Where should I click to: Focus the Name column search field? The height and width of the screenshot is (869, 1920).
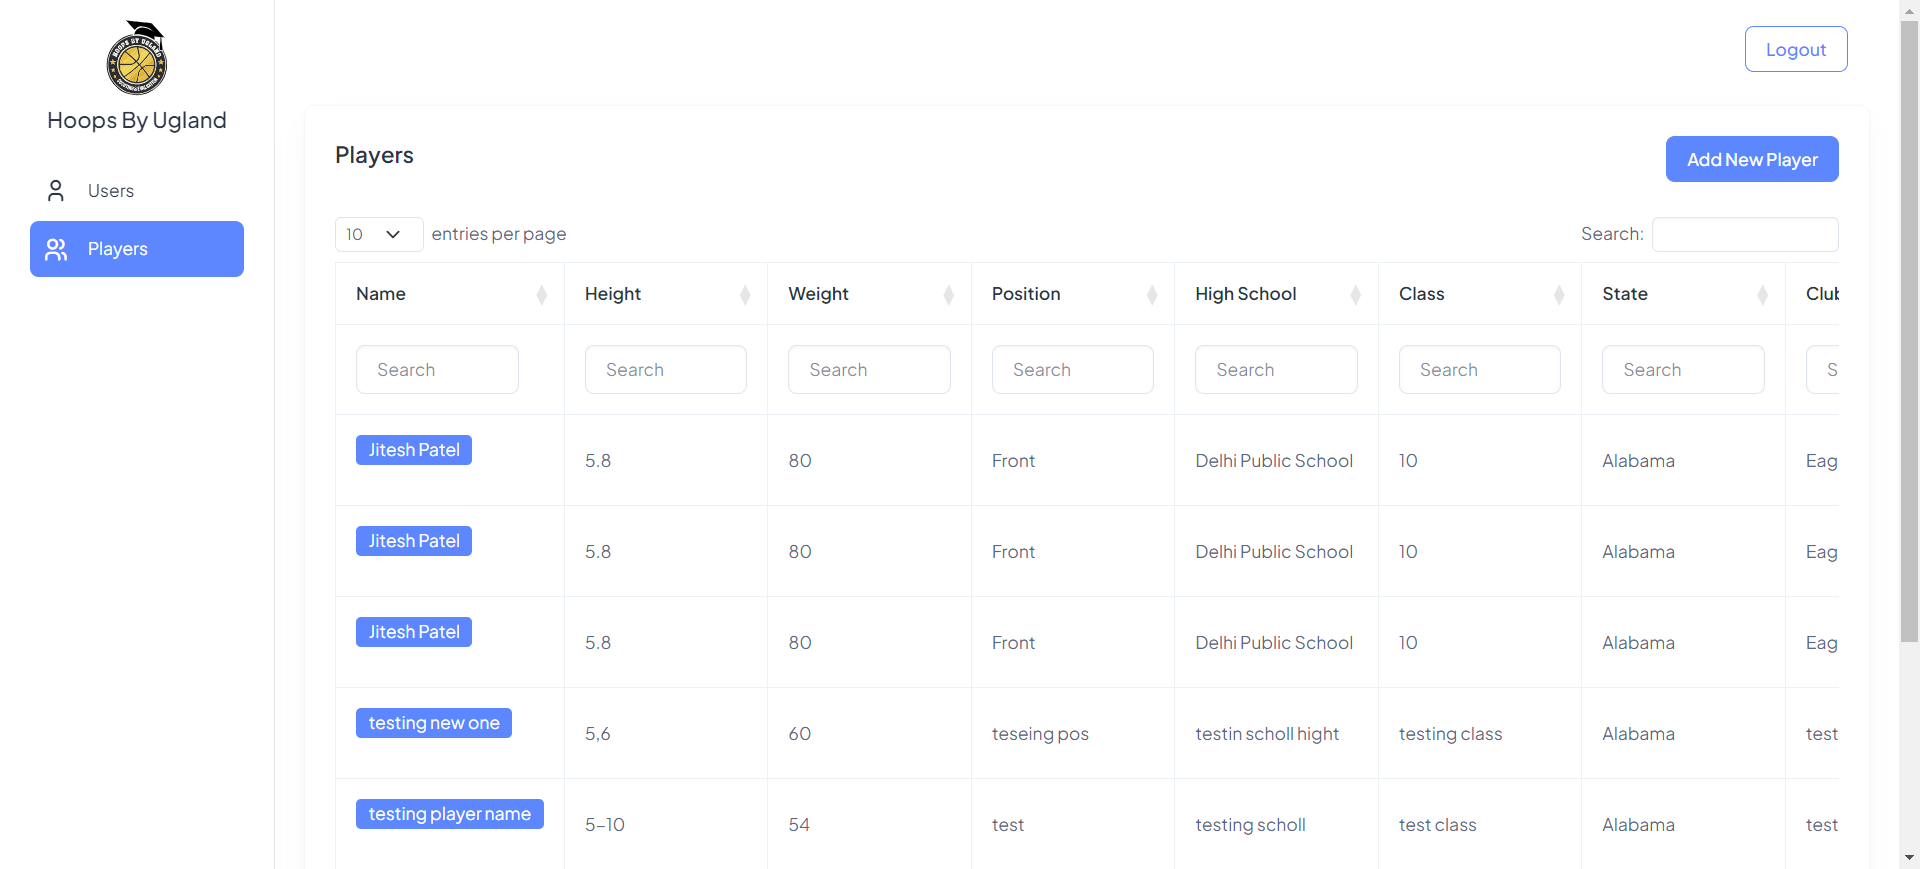[437, 370]
